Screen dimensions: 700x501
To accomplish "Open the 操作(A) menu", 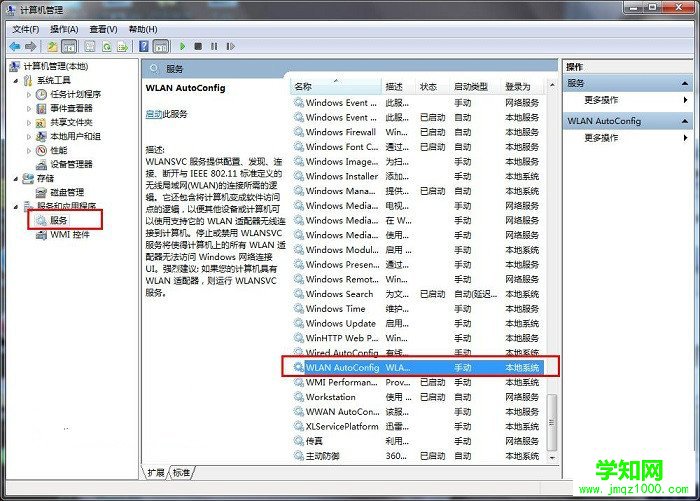I will tap(64, 29).
